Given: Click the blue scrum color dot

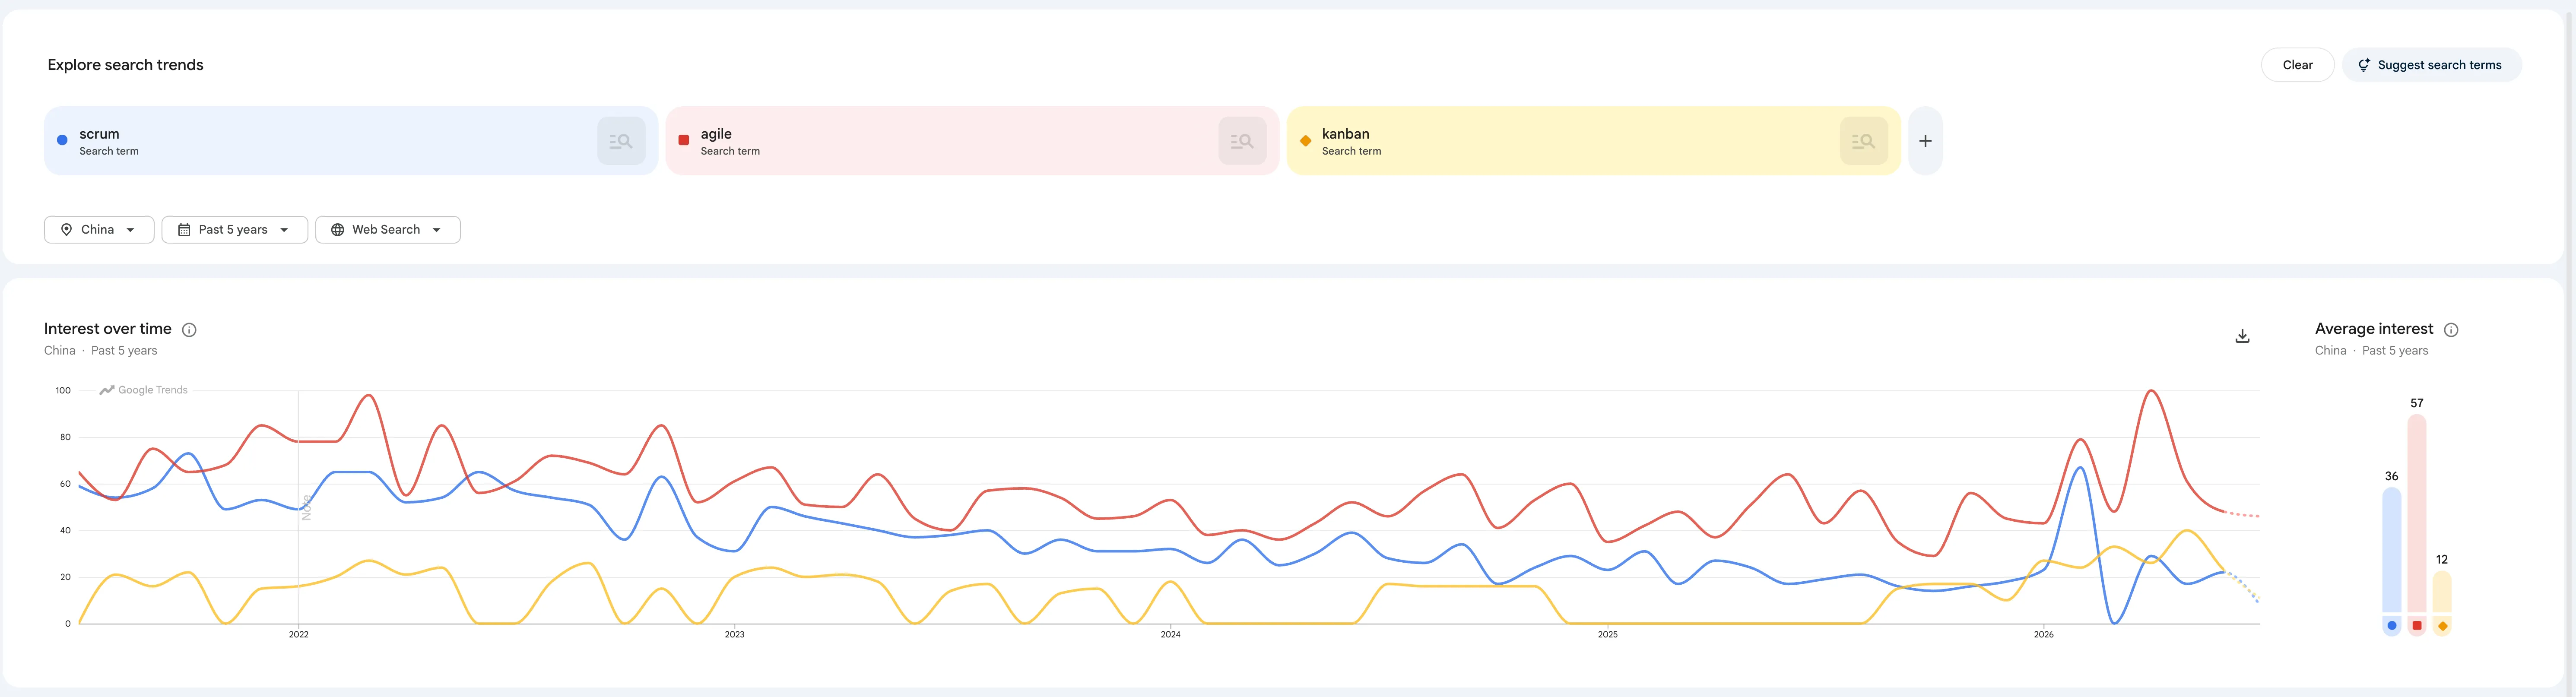Looking at the screenshot, I should click(x=62, y=141).
